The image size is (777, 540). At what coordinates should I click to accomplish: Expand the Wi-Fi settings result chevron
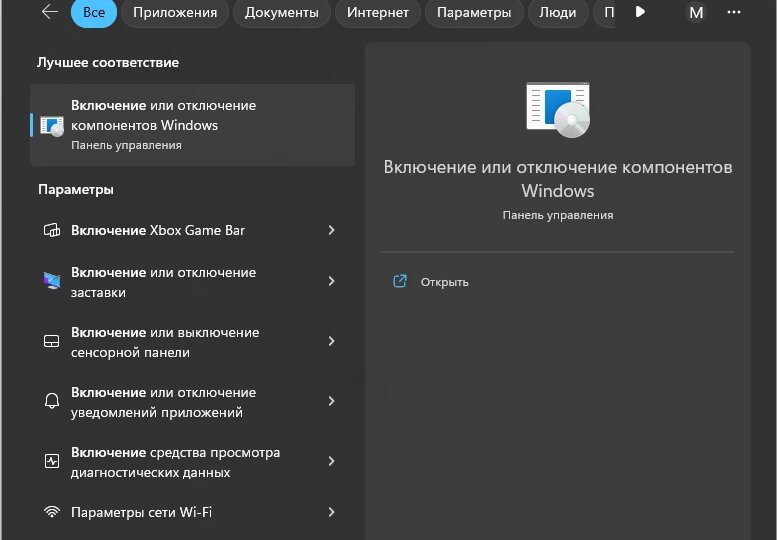coord(332,512)
